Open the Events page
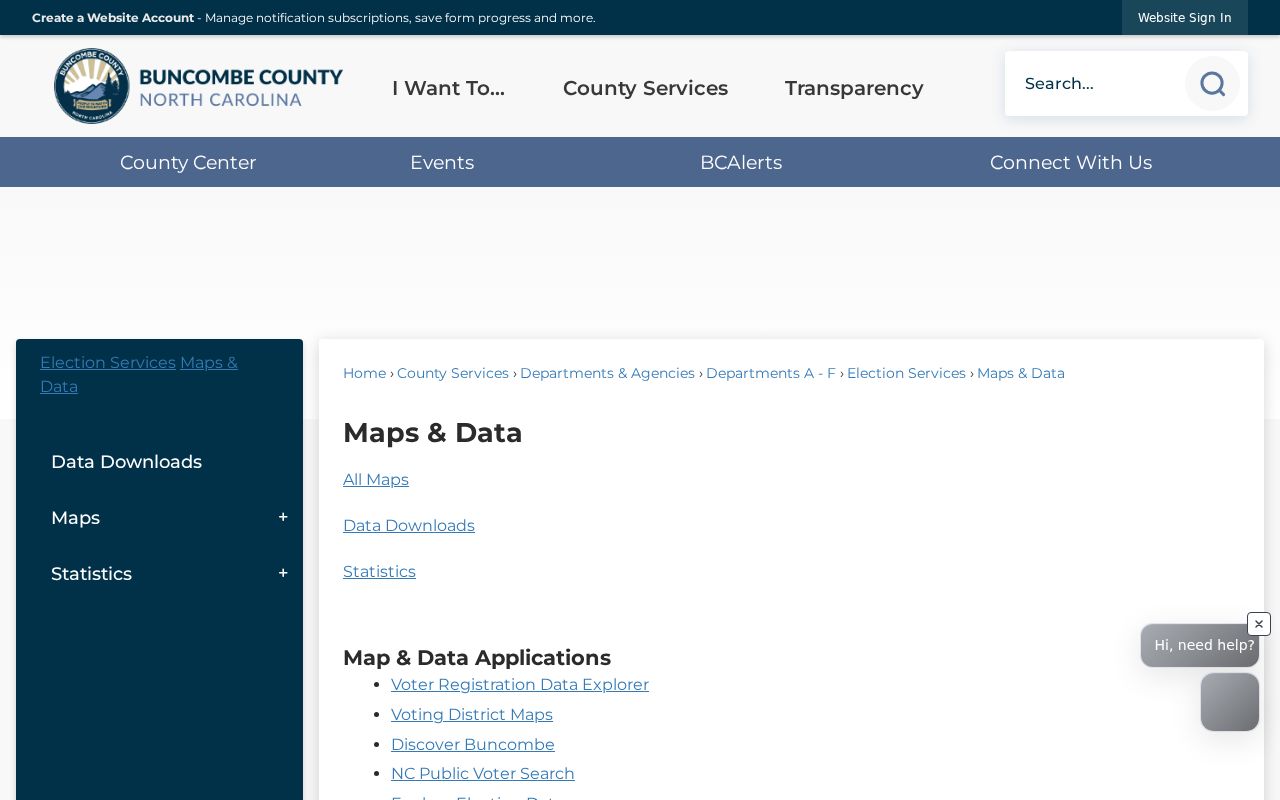This screenshot has height=800, width=1280. [442, 162]
